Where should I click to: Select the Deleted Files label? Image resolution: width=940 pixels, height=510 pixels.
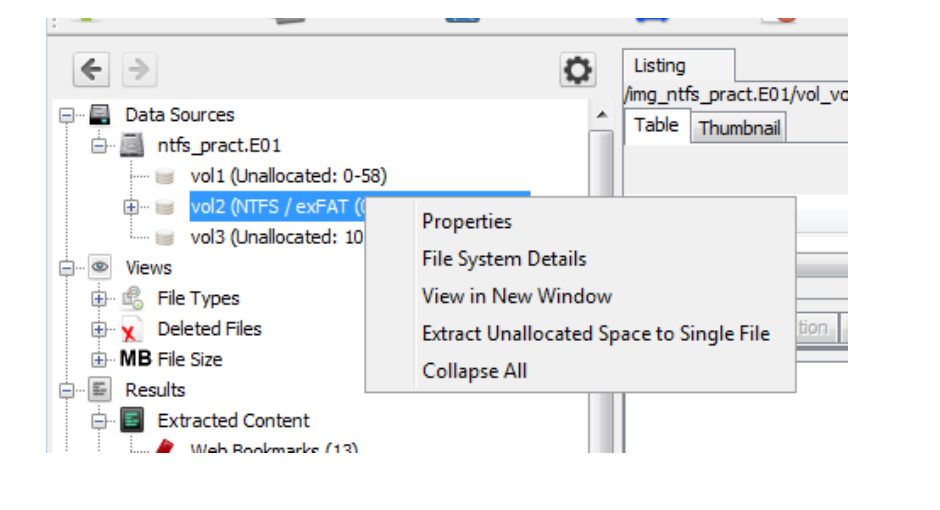[x=209, y=328]
